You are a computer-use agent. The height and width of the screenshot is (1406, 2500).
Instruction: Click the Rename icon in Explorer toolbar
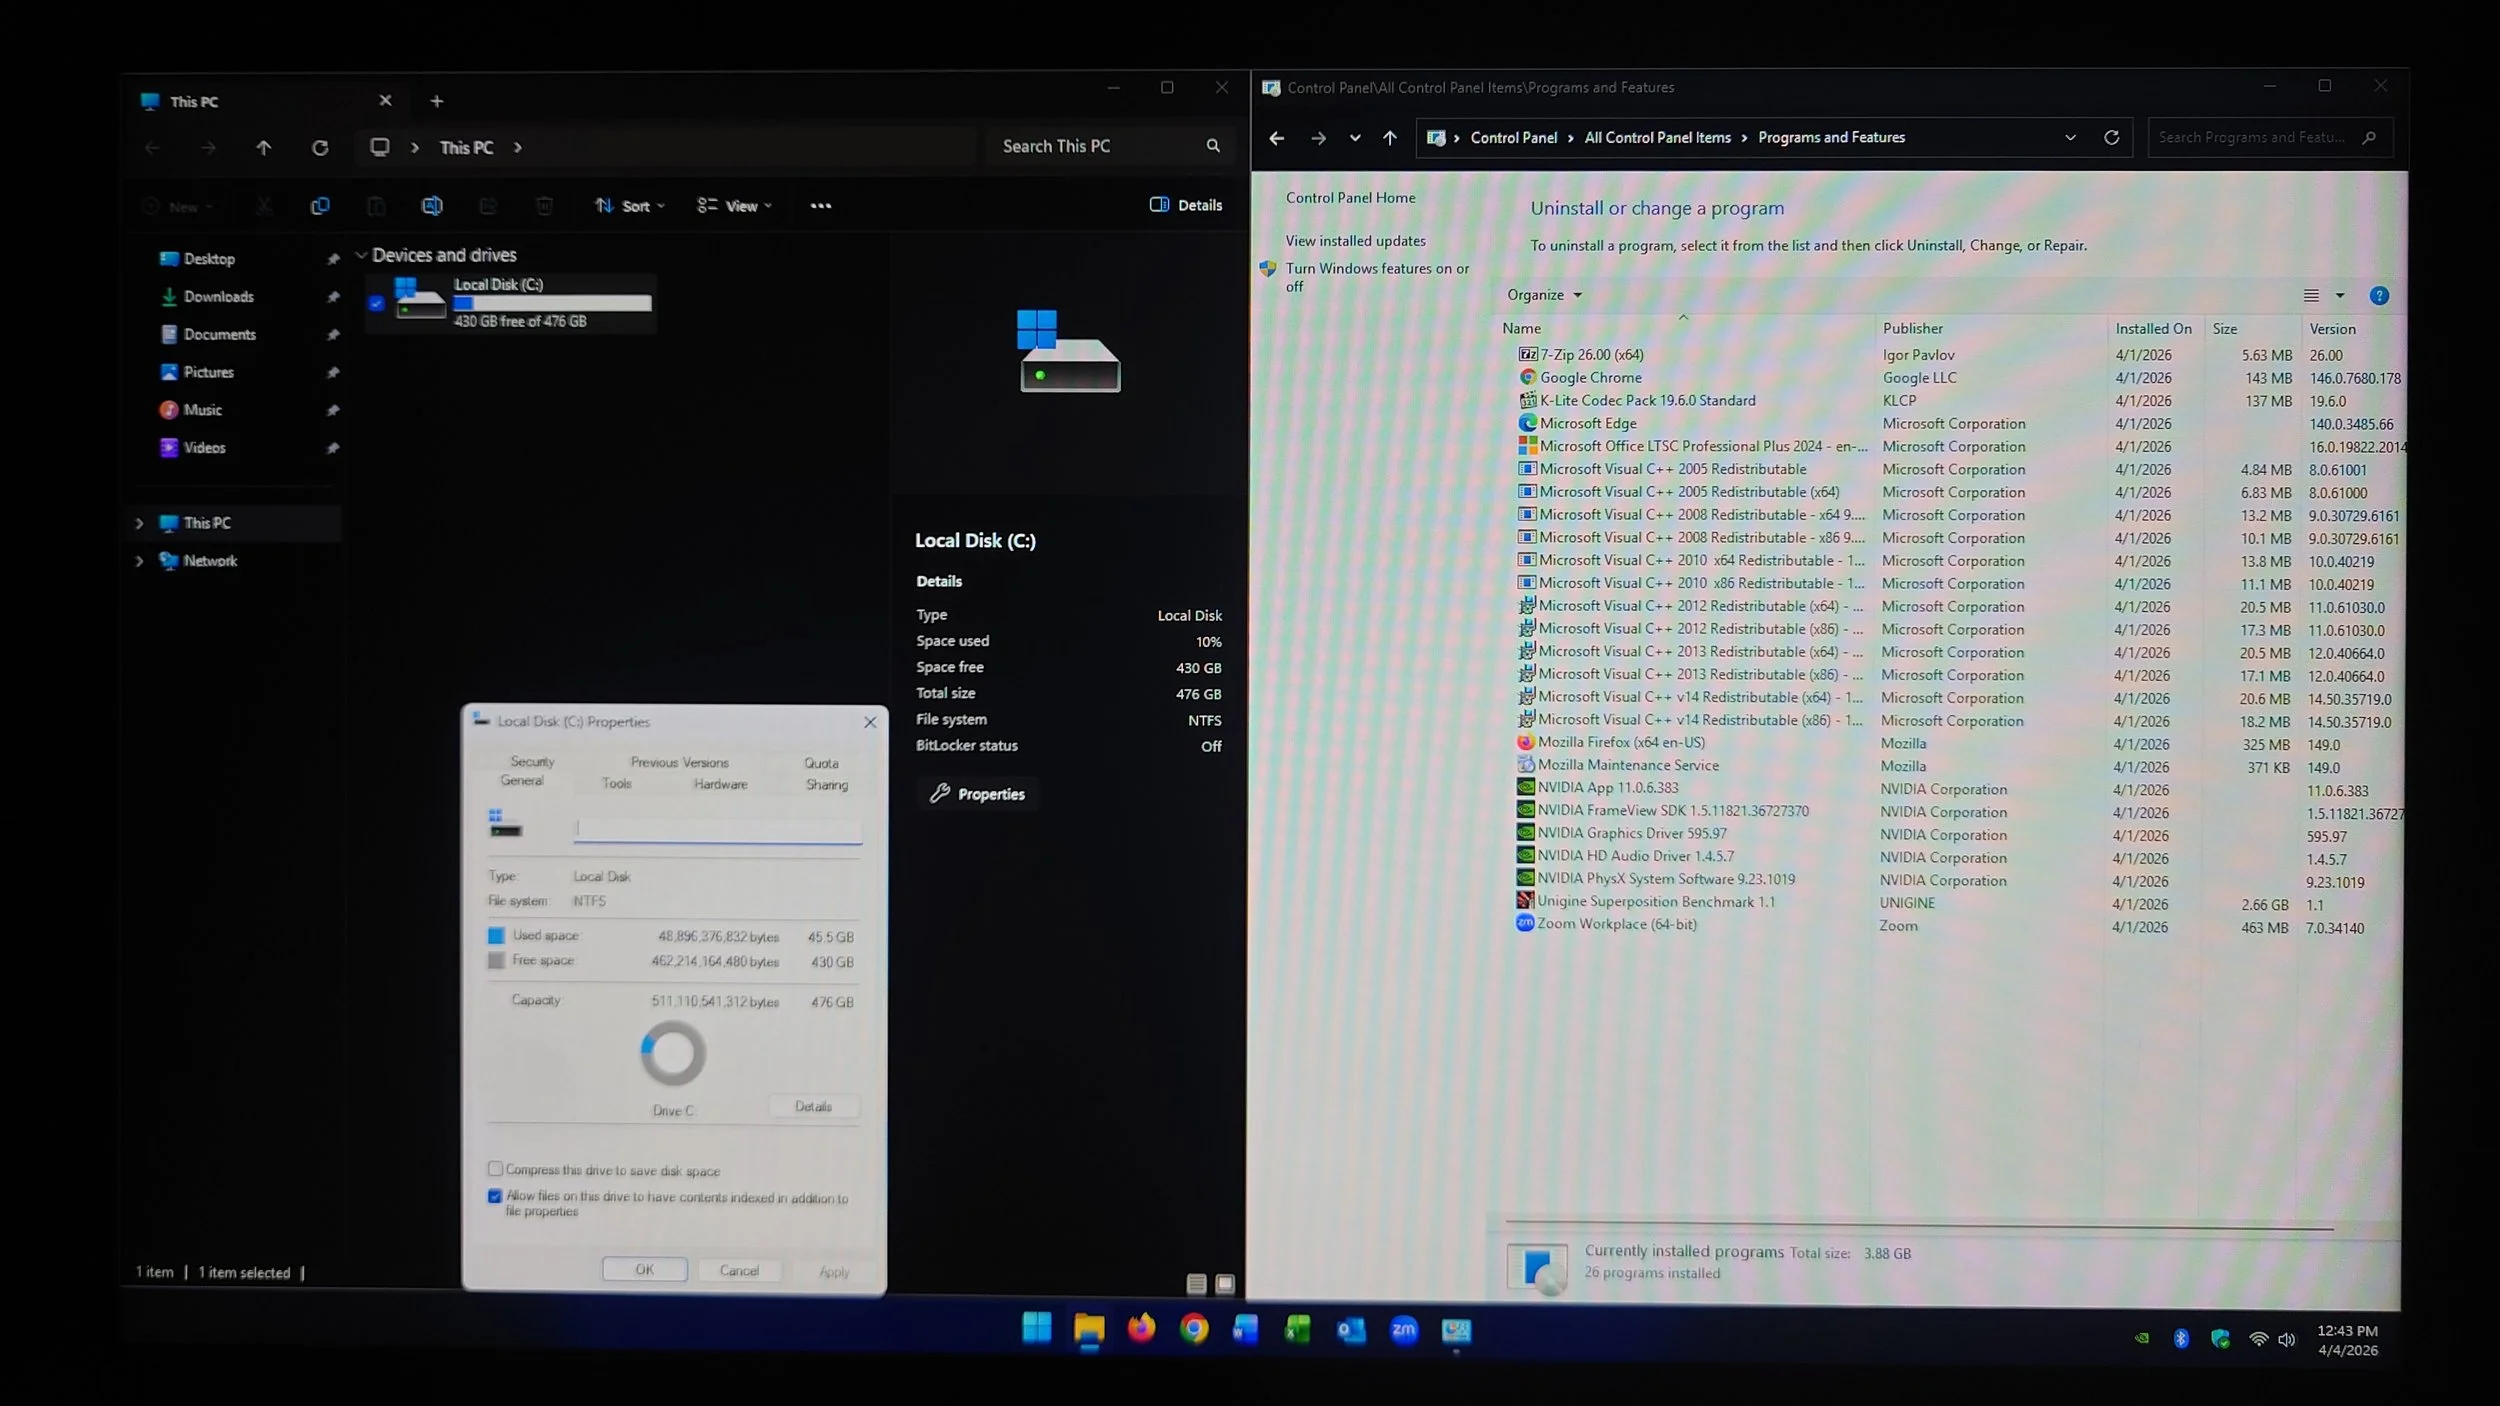pyautogui.click(x=432, y=206)
